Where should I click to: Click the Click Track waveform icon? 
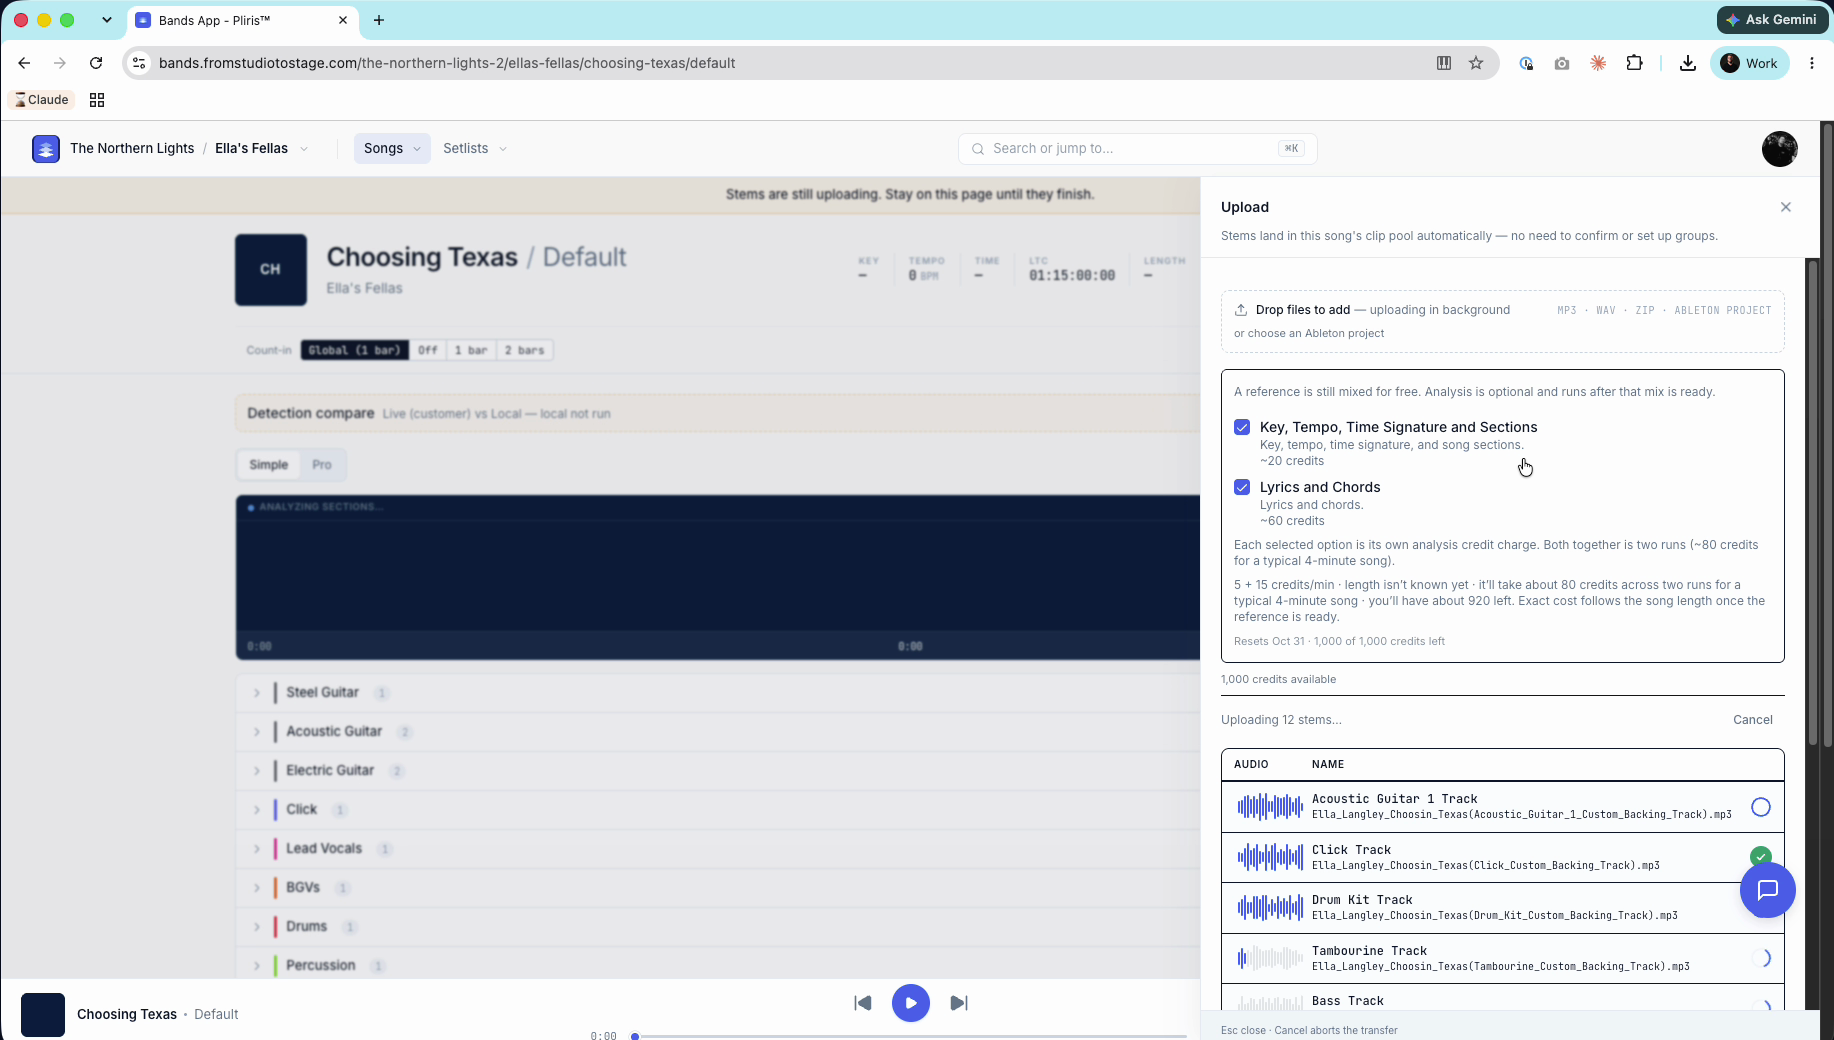point(1270,857)
